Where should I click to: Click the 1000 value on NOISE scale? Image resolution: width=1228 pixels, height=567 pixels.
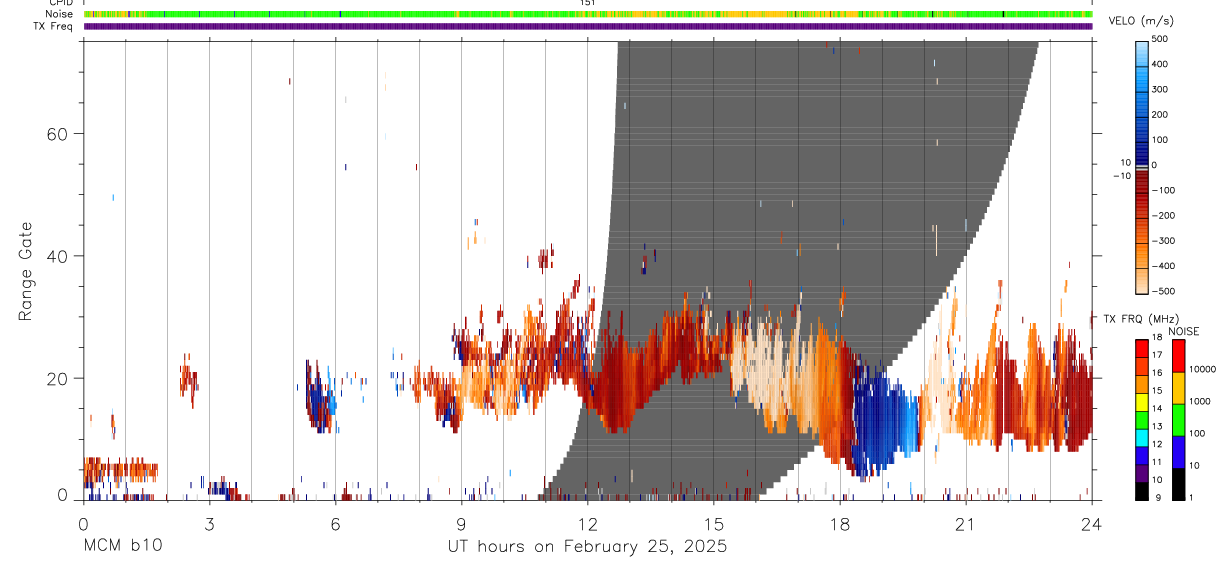tap(1199, 401)
